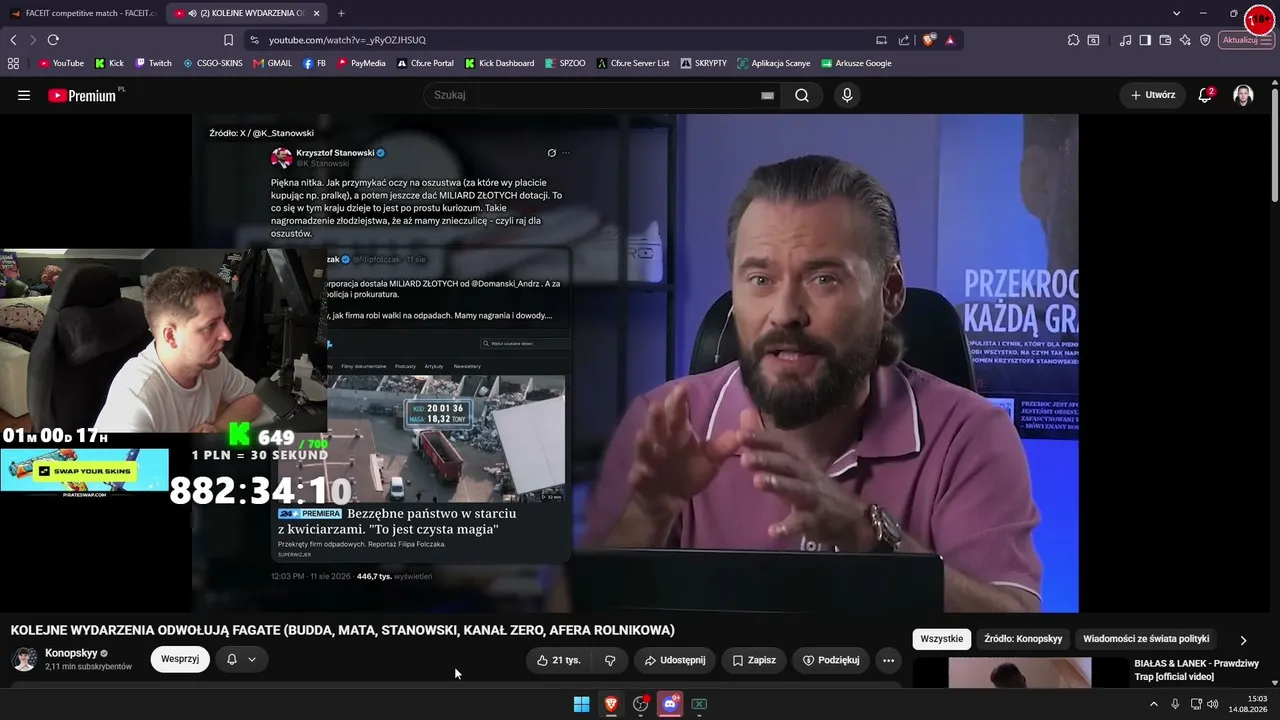1280x720 pixels.
Task: Open the tab apps grid in bookmarks bar
Action: (13, 63)
